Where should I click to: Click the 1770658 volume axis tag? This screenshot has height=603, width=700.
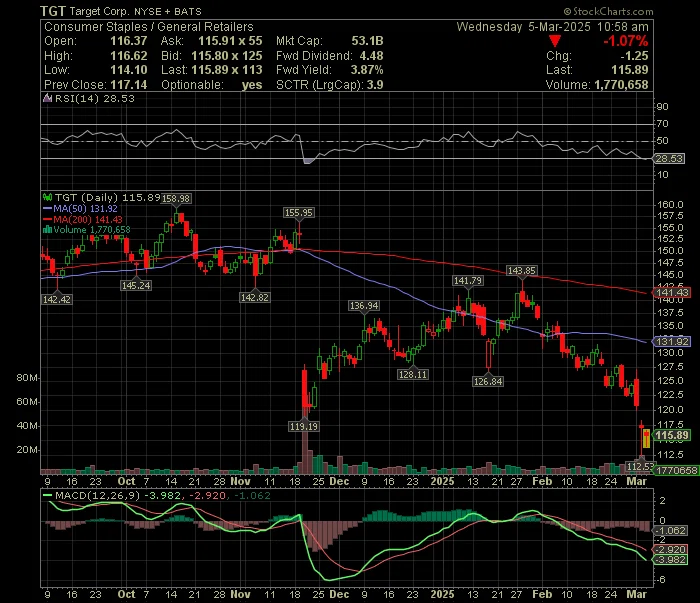677,470
